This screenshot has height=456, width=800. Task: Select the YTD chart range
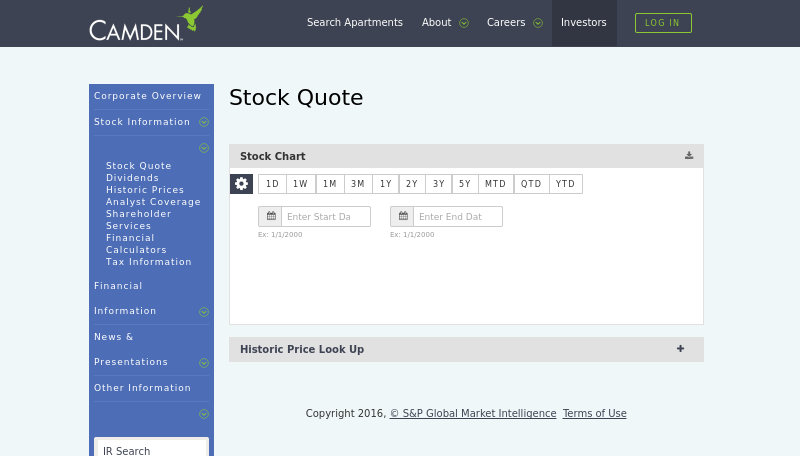[x=566, y=184]
